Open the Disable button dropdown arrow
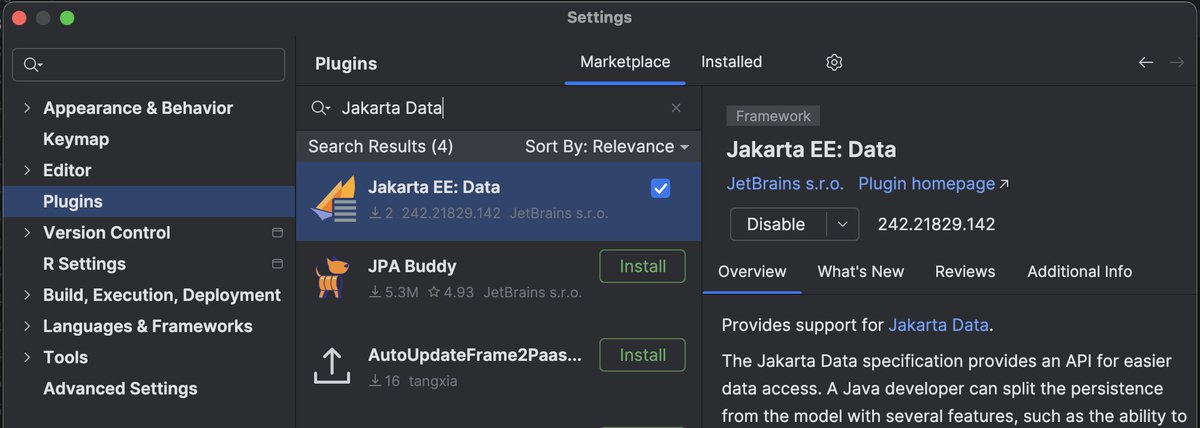Viewport: 1200px width, 428px height. [843, 224]
